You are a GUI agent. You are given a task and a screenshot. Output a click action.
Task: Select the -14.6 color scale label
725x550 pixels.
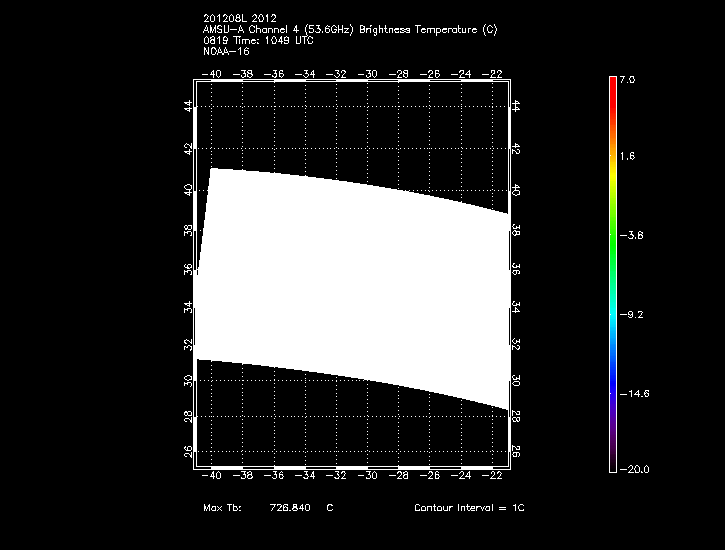click(x=633, y=393)
